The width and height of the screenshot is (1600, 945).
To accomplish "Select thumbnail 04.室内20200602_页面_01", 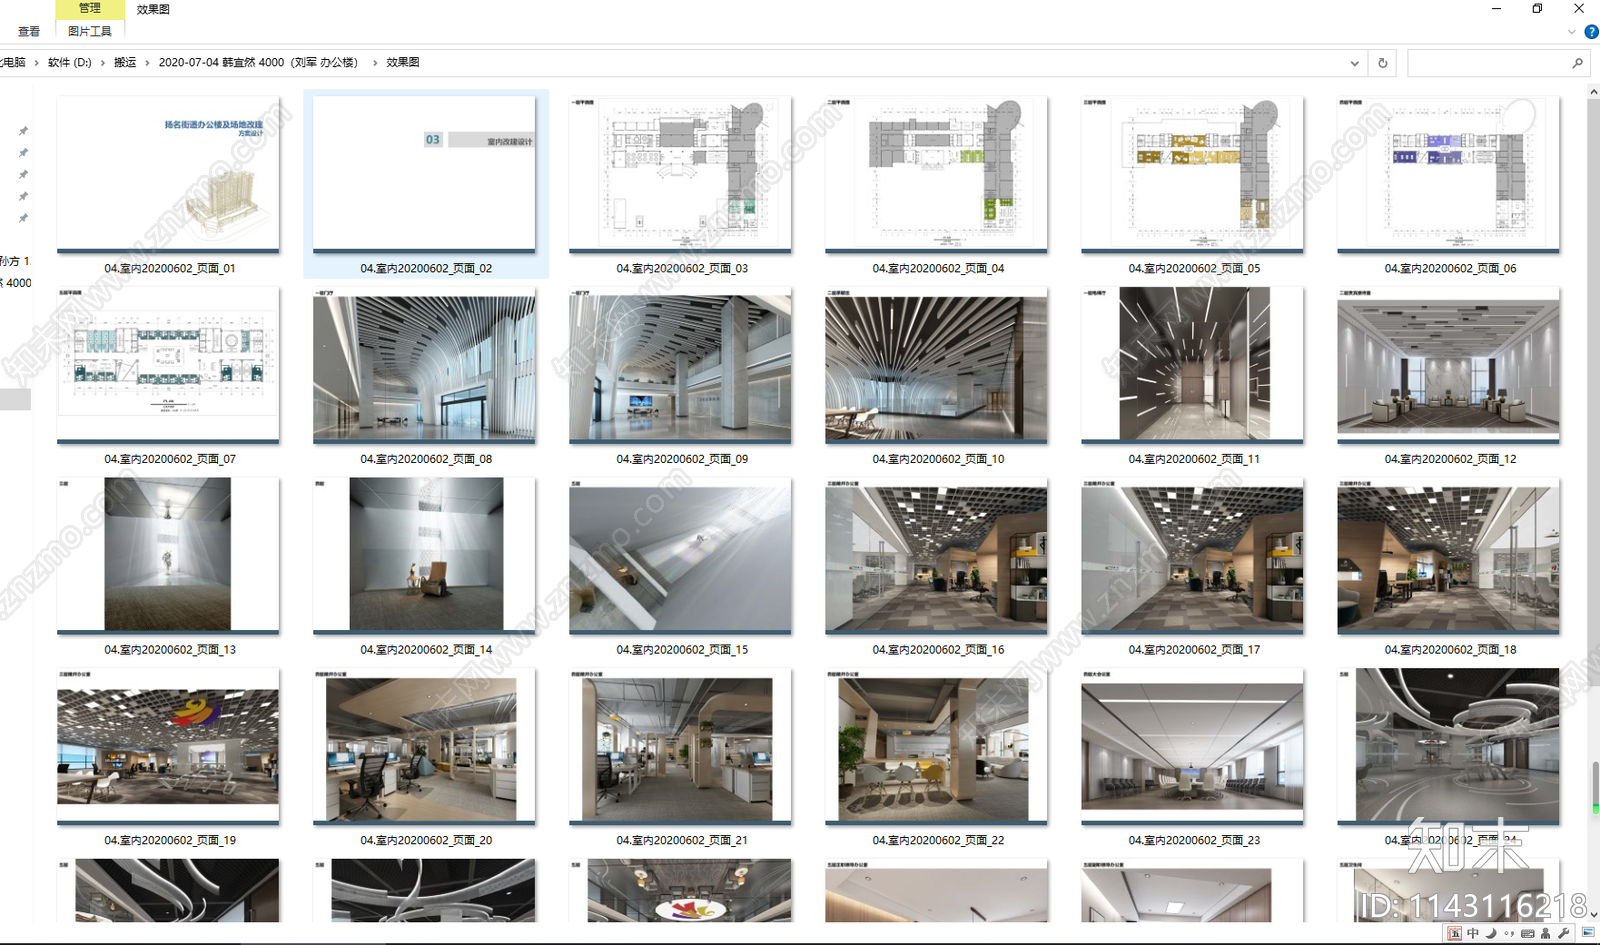I will pos(168,174).
